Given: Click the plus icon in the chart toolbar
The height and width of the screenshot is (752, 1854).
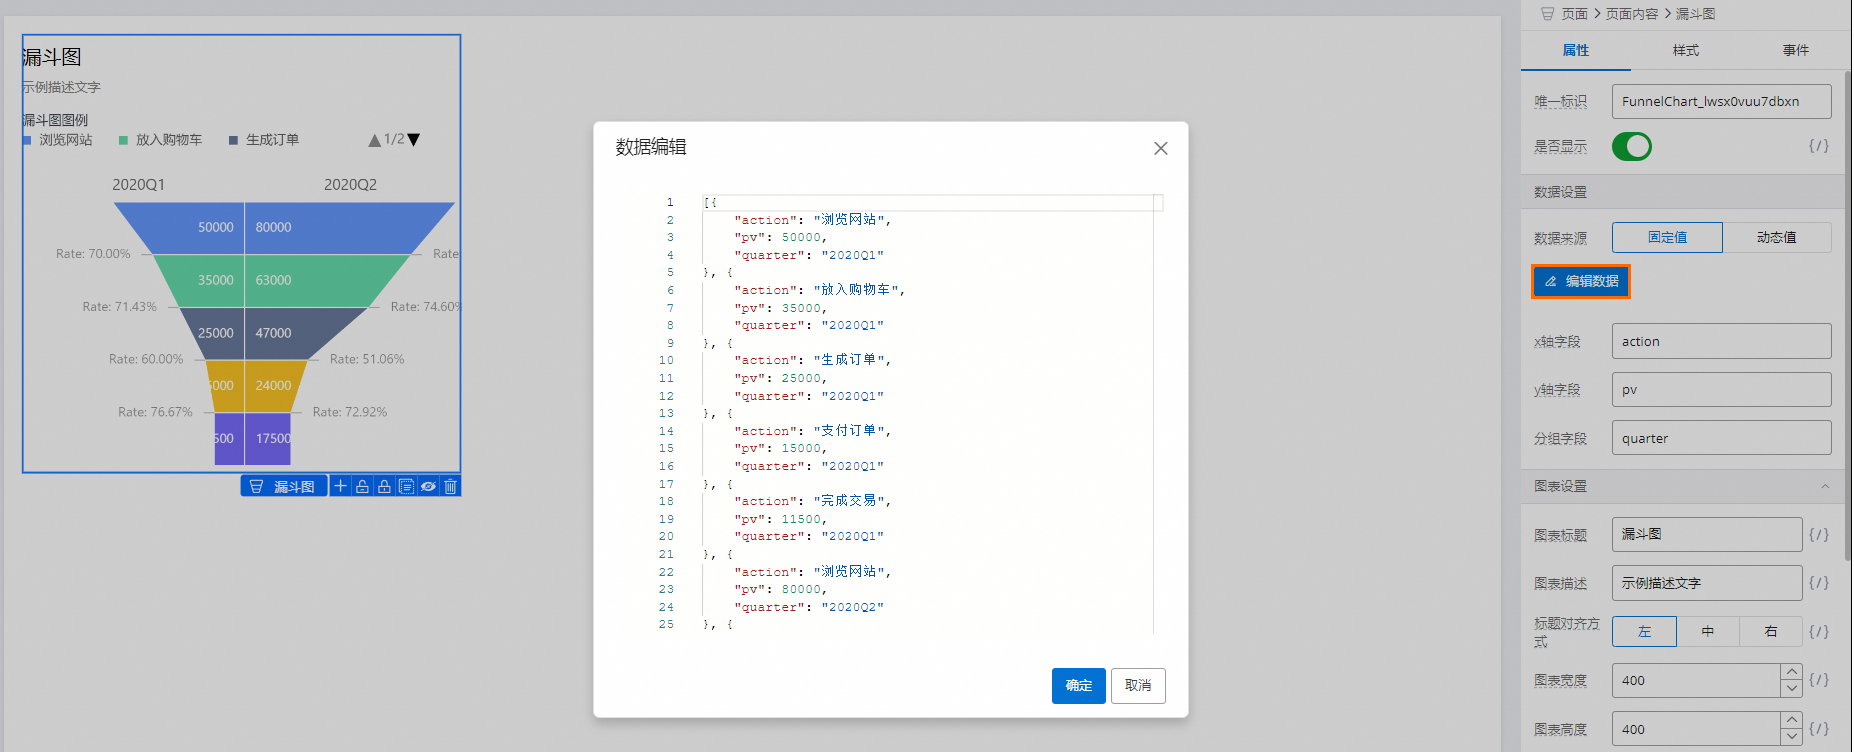Looking at the screenshot, I should coord(340,486).
